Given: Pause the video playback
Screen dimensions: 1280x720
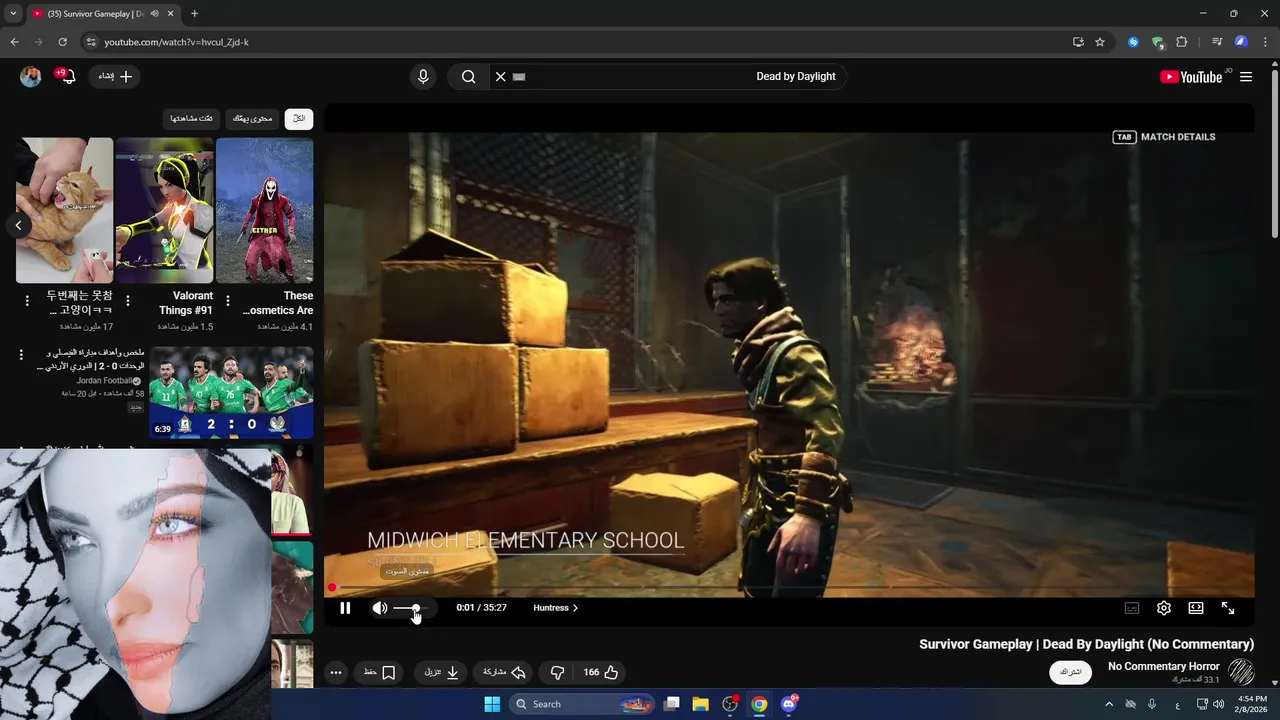Looking at the screenshot, I should tap(345, 608).
